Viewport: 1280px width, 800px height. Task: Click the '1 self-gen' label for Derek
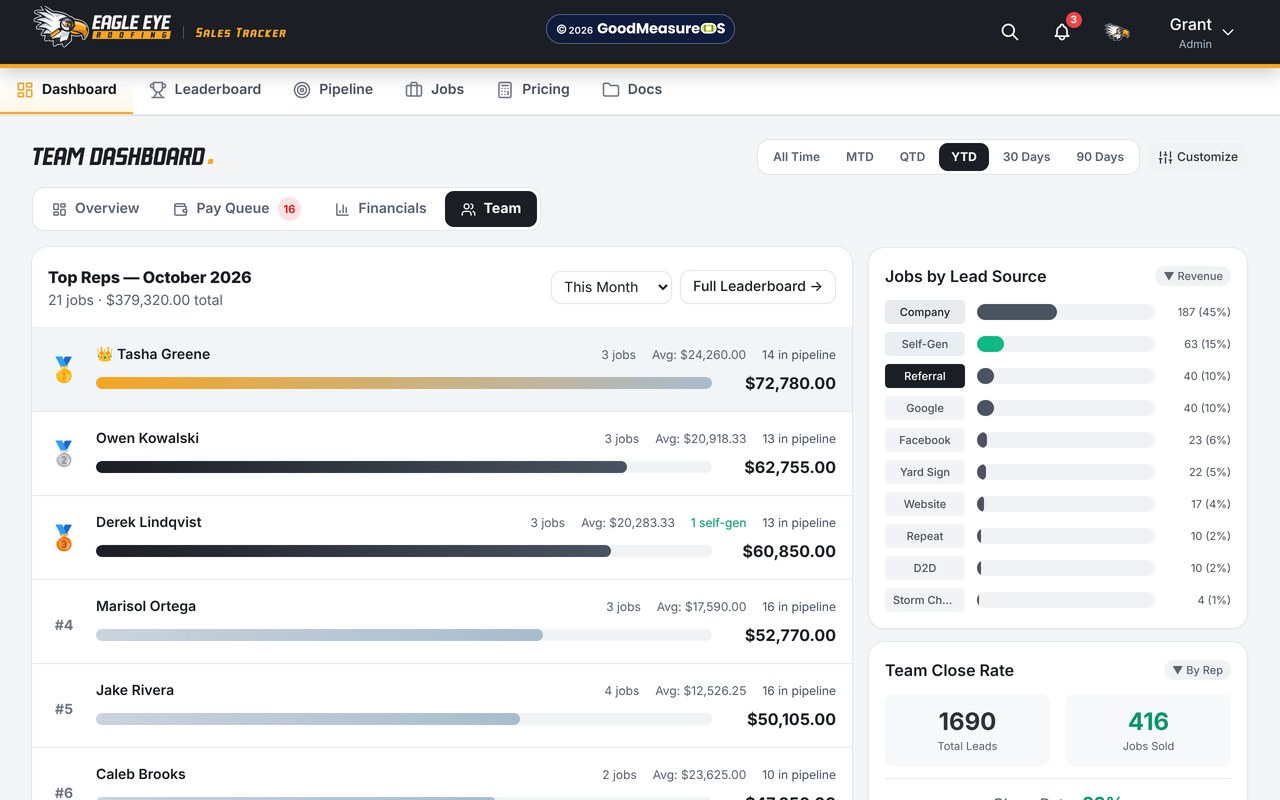[x=718, y=523]
